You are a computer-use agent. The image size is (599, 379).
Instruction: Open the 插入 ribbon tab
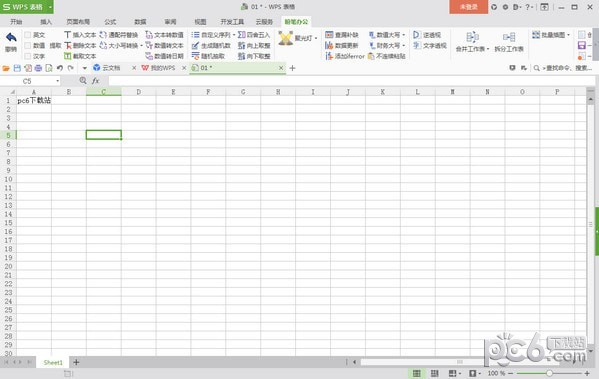[x=46, y=22]
